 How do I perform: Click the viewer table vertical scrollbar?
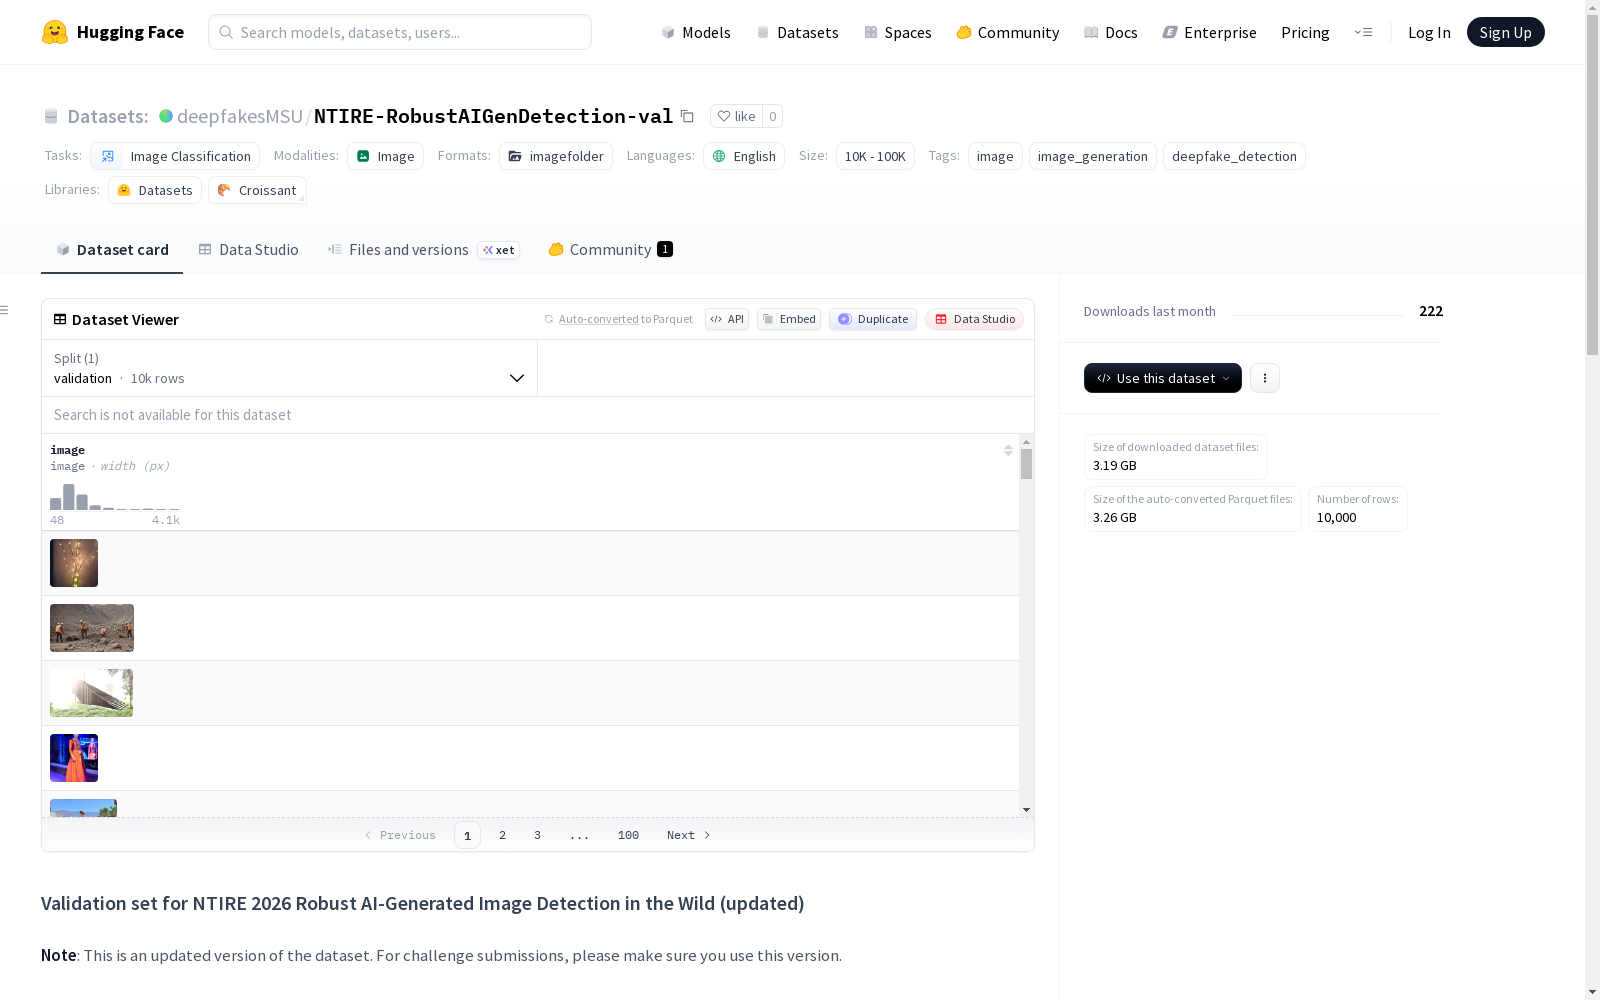tap(1026, 464)
